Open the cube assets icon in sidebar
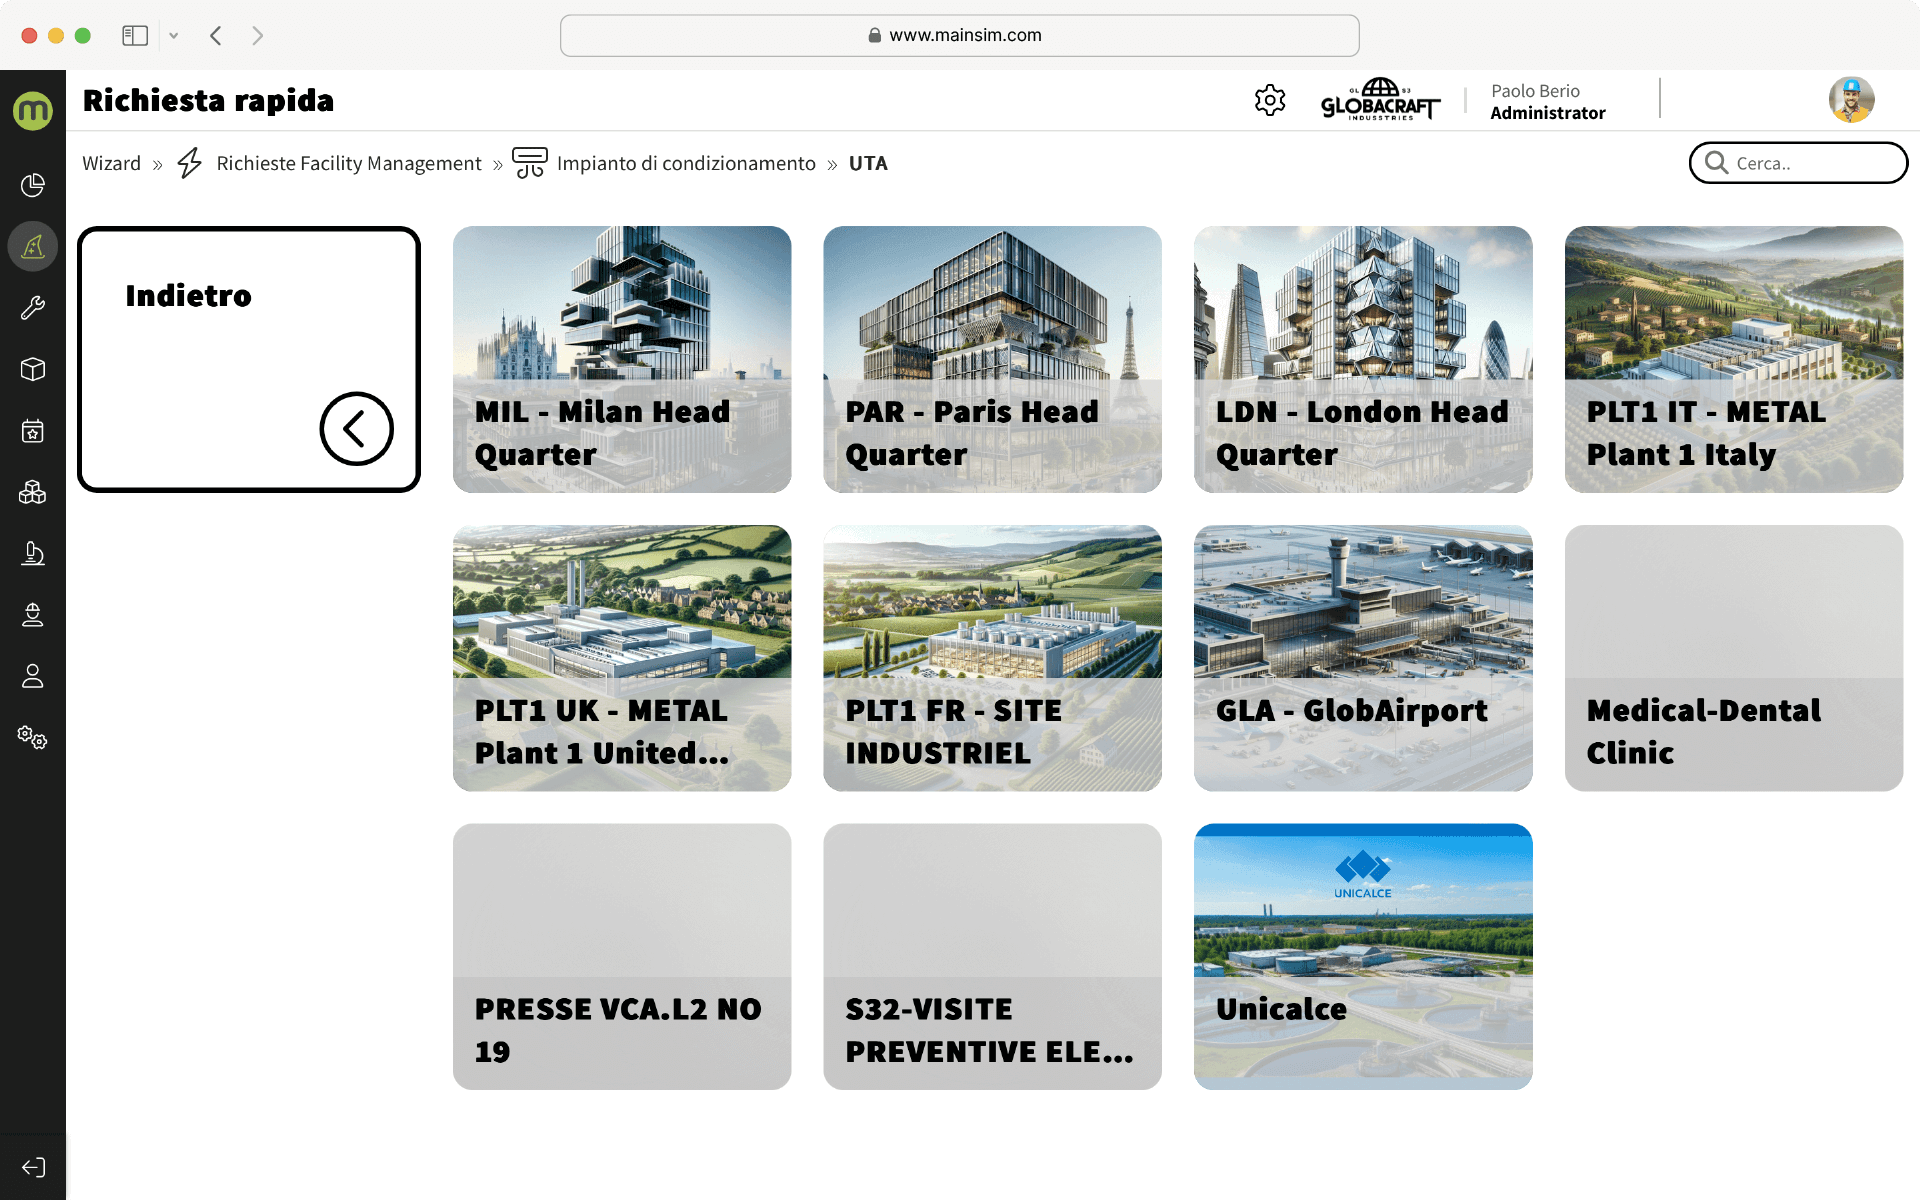 point(33,369)
